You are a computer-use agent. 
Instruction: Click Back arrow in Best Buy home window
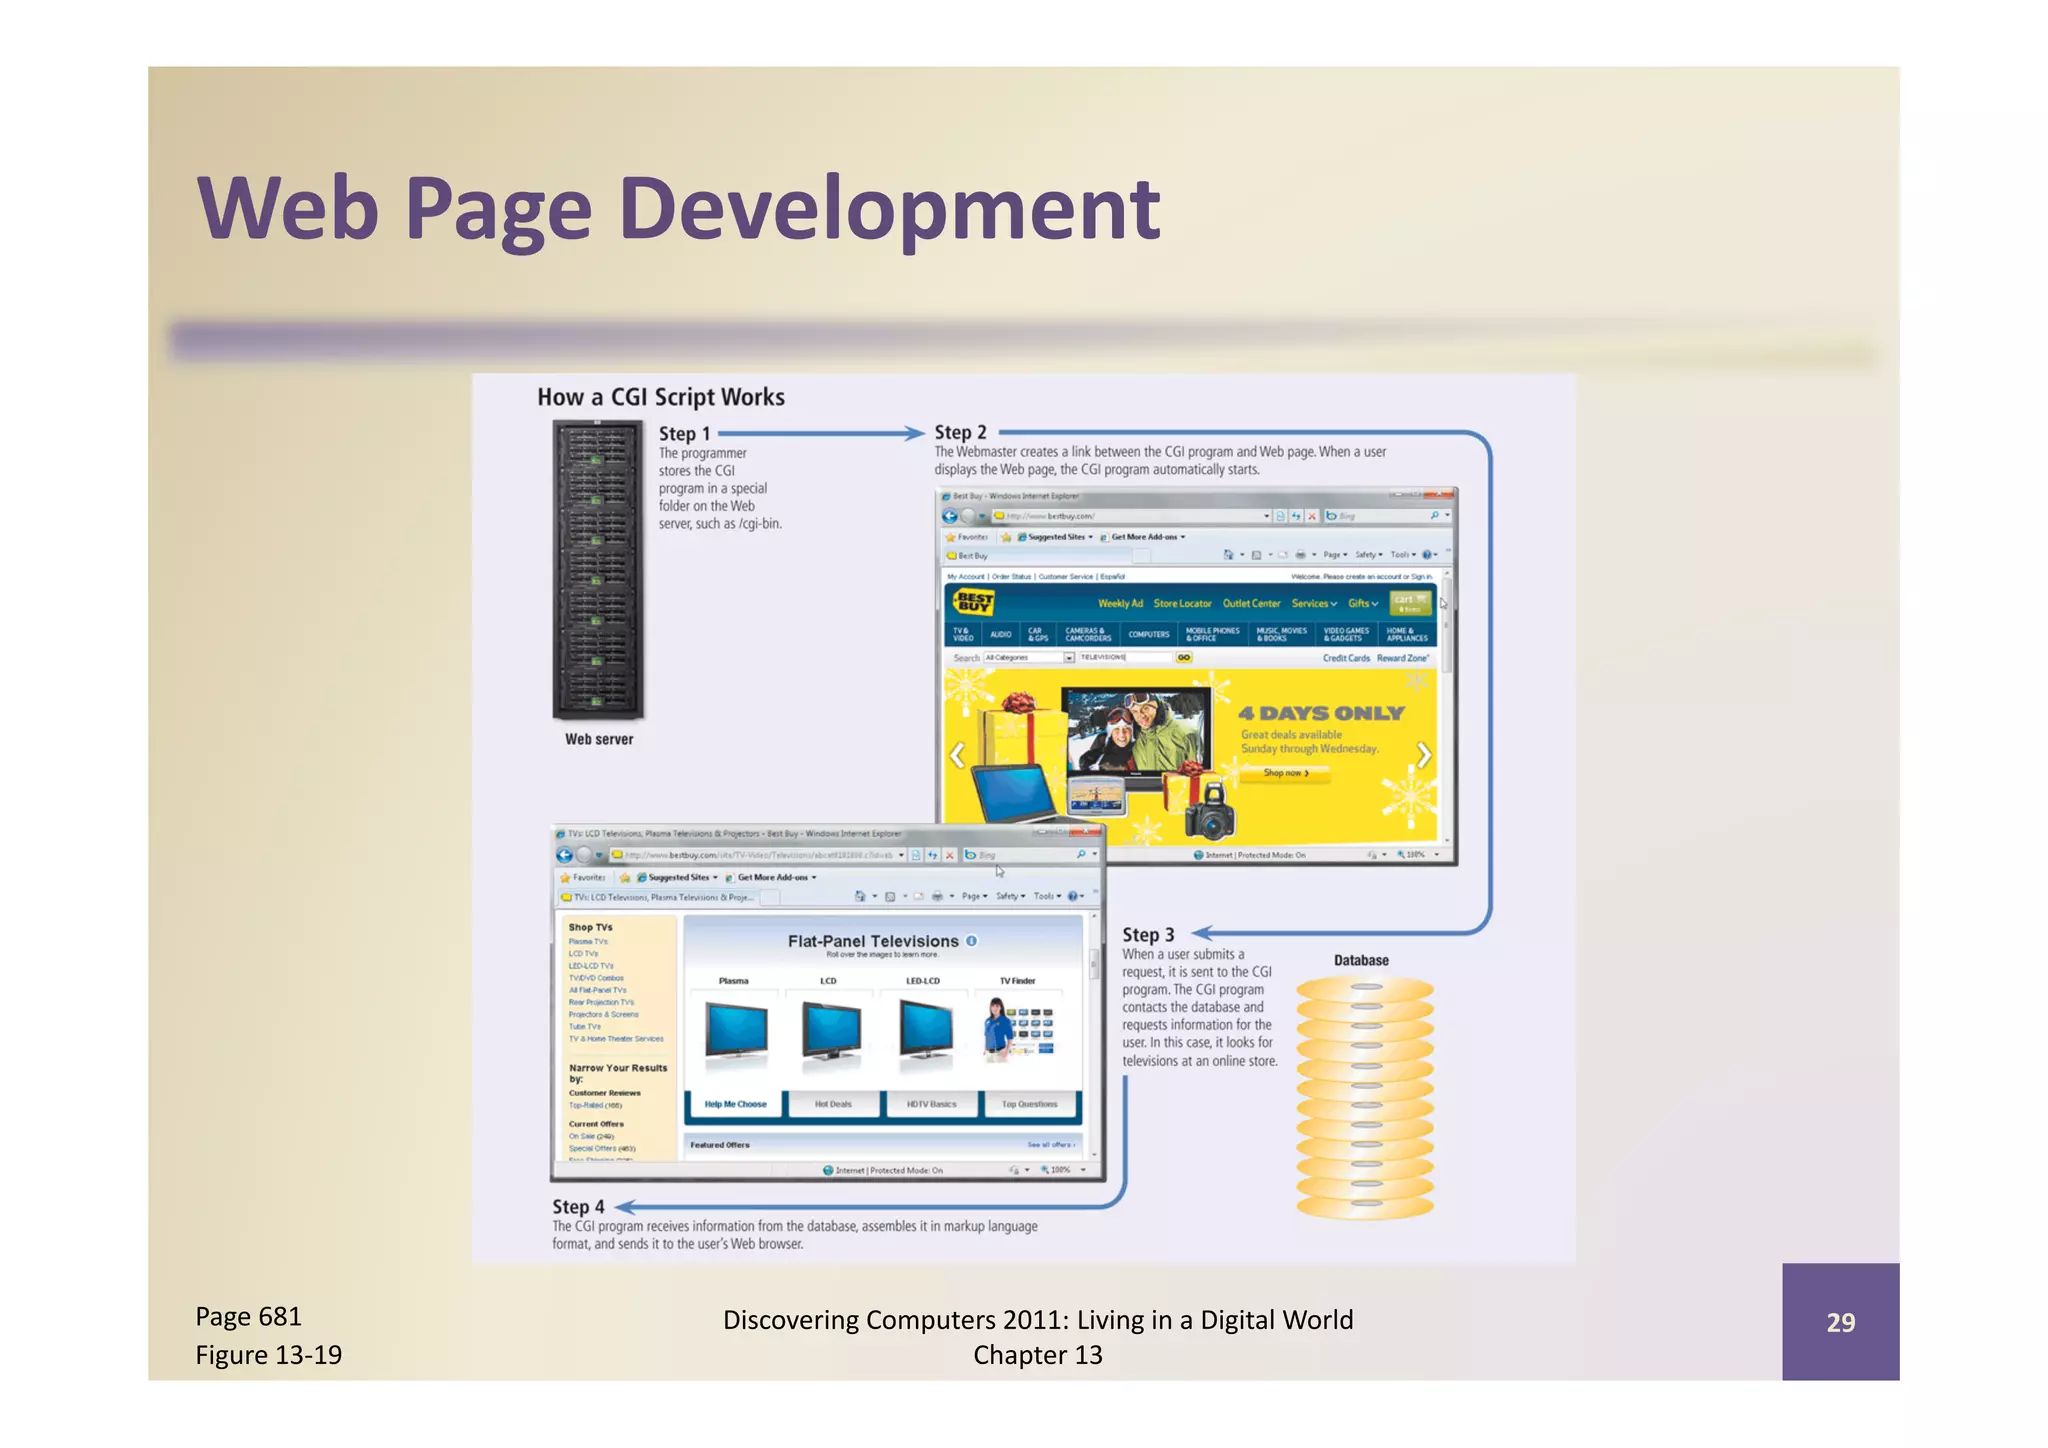click(950, 516)
